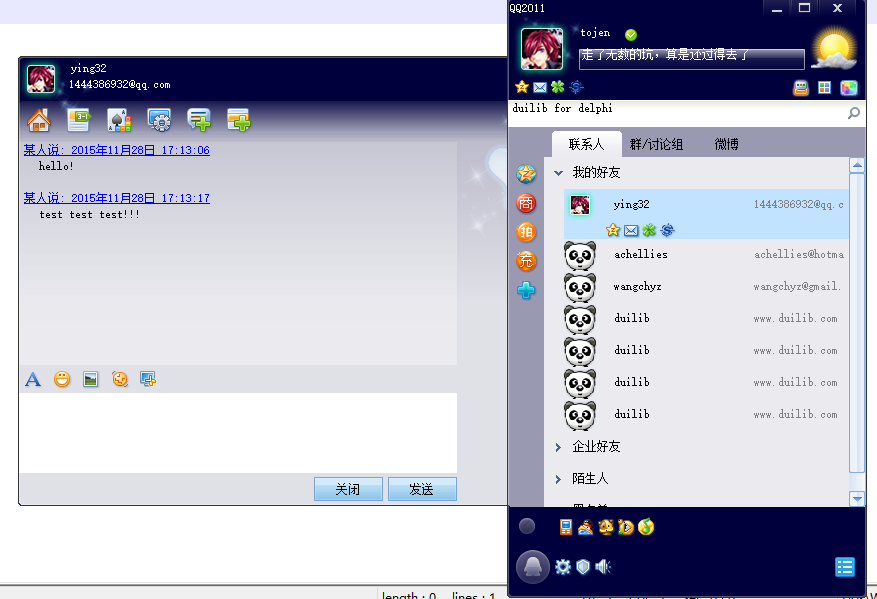Click the chat message input area
877x599 pixels.
coord(238,433)
